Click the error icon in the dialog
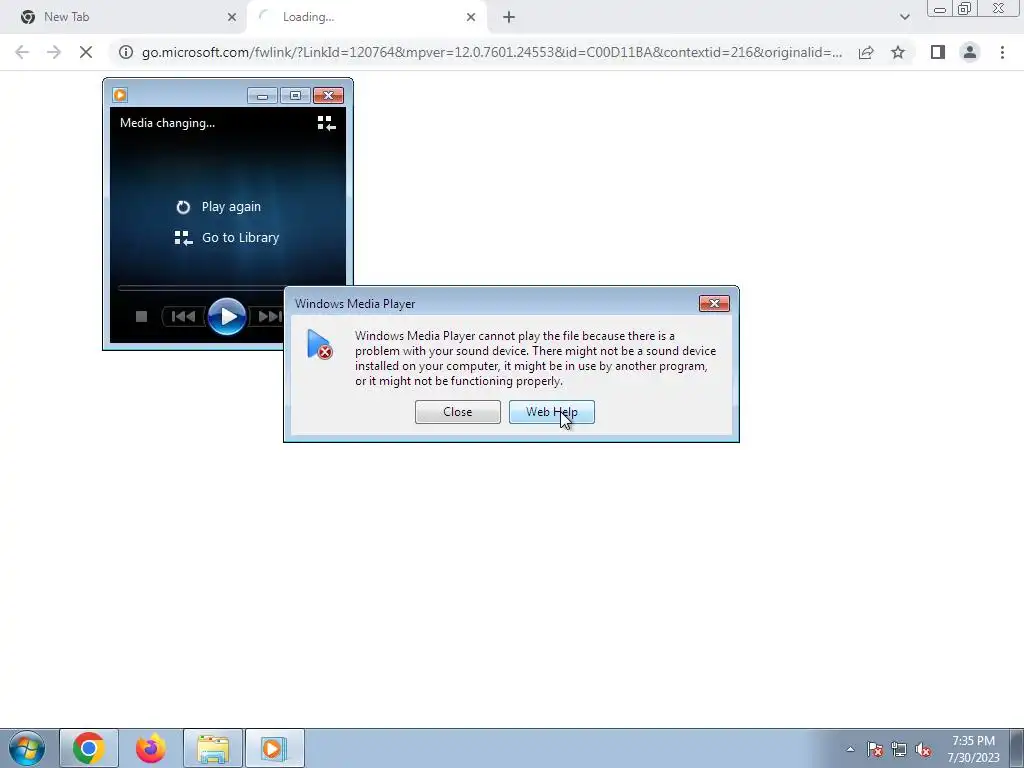This screenshot has width=1024, height=768. point(319,344)
